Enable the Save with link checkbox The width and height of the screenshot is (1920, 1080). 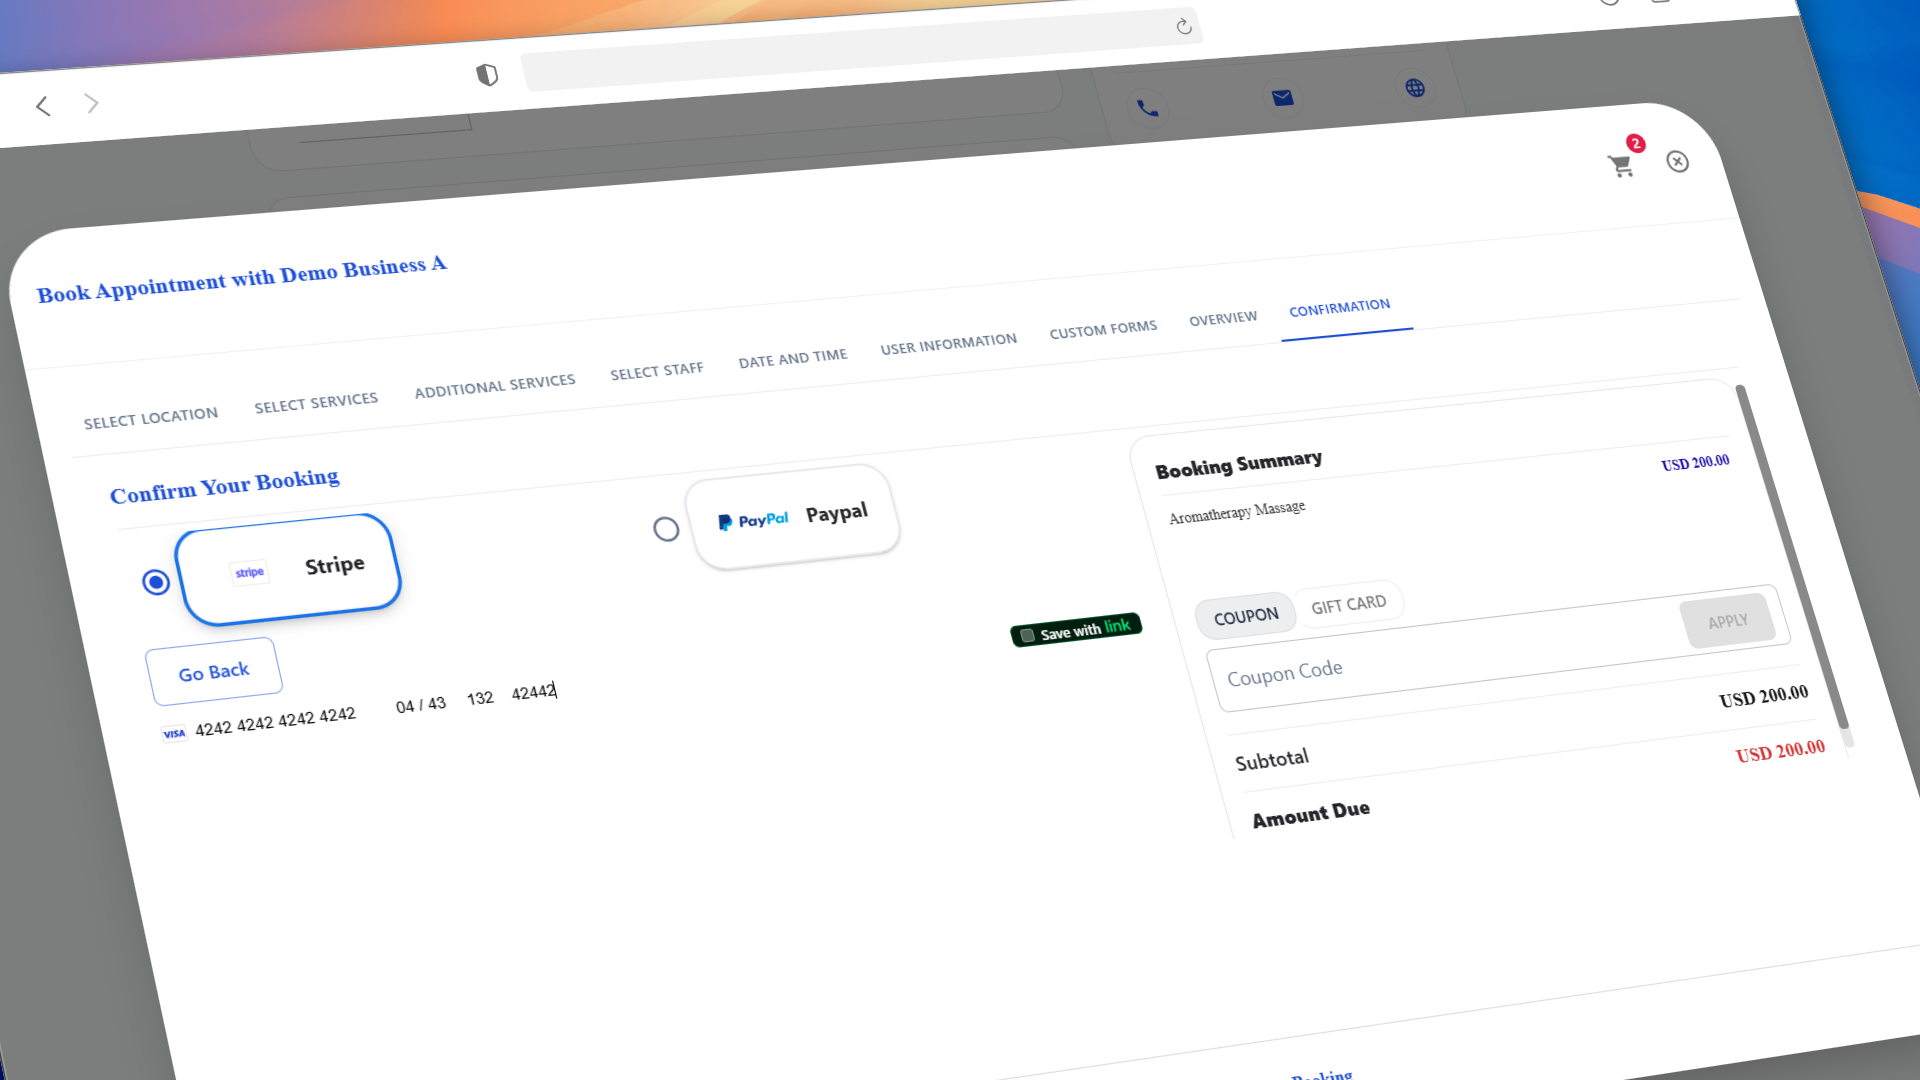(1027, 634)
